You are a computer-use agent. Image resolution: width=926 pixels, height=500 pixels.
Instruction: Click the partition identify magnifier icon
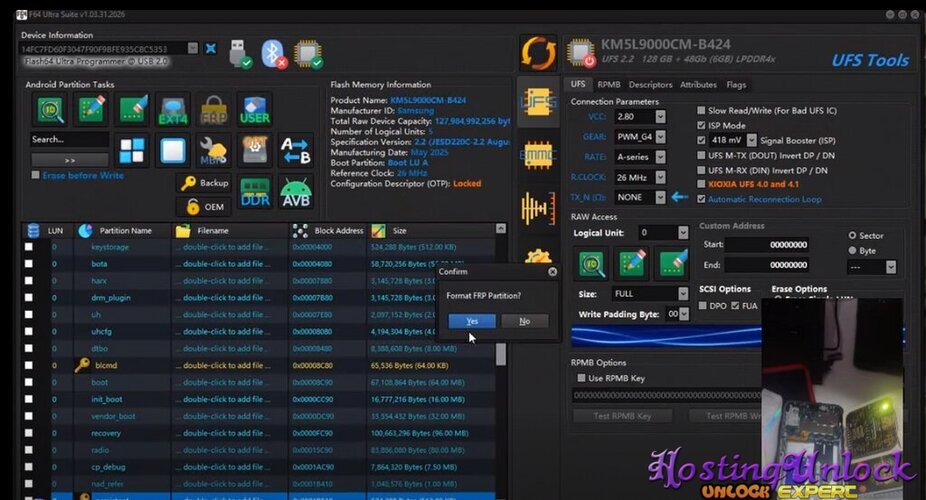pyautogui.click(x=50, y=110)
